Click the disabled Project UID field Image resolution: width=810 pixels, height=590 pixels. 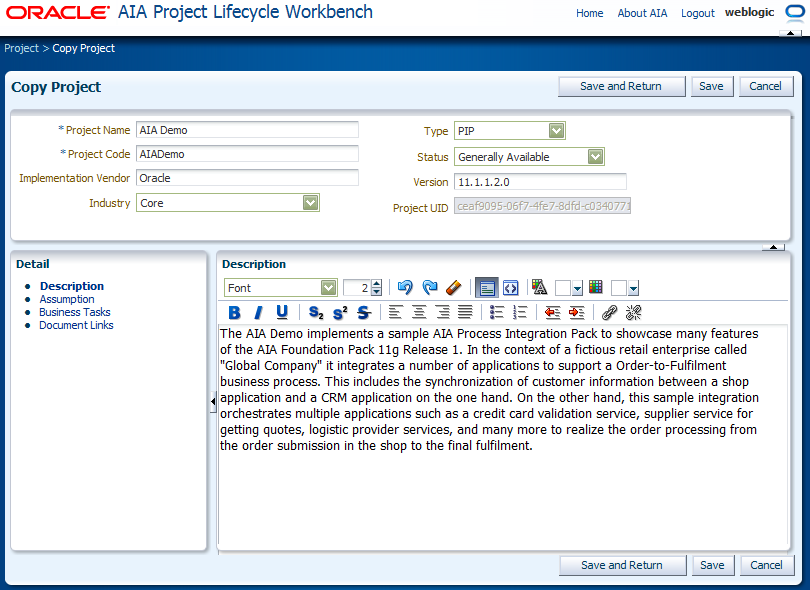coord(542,206)
